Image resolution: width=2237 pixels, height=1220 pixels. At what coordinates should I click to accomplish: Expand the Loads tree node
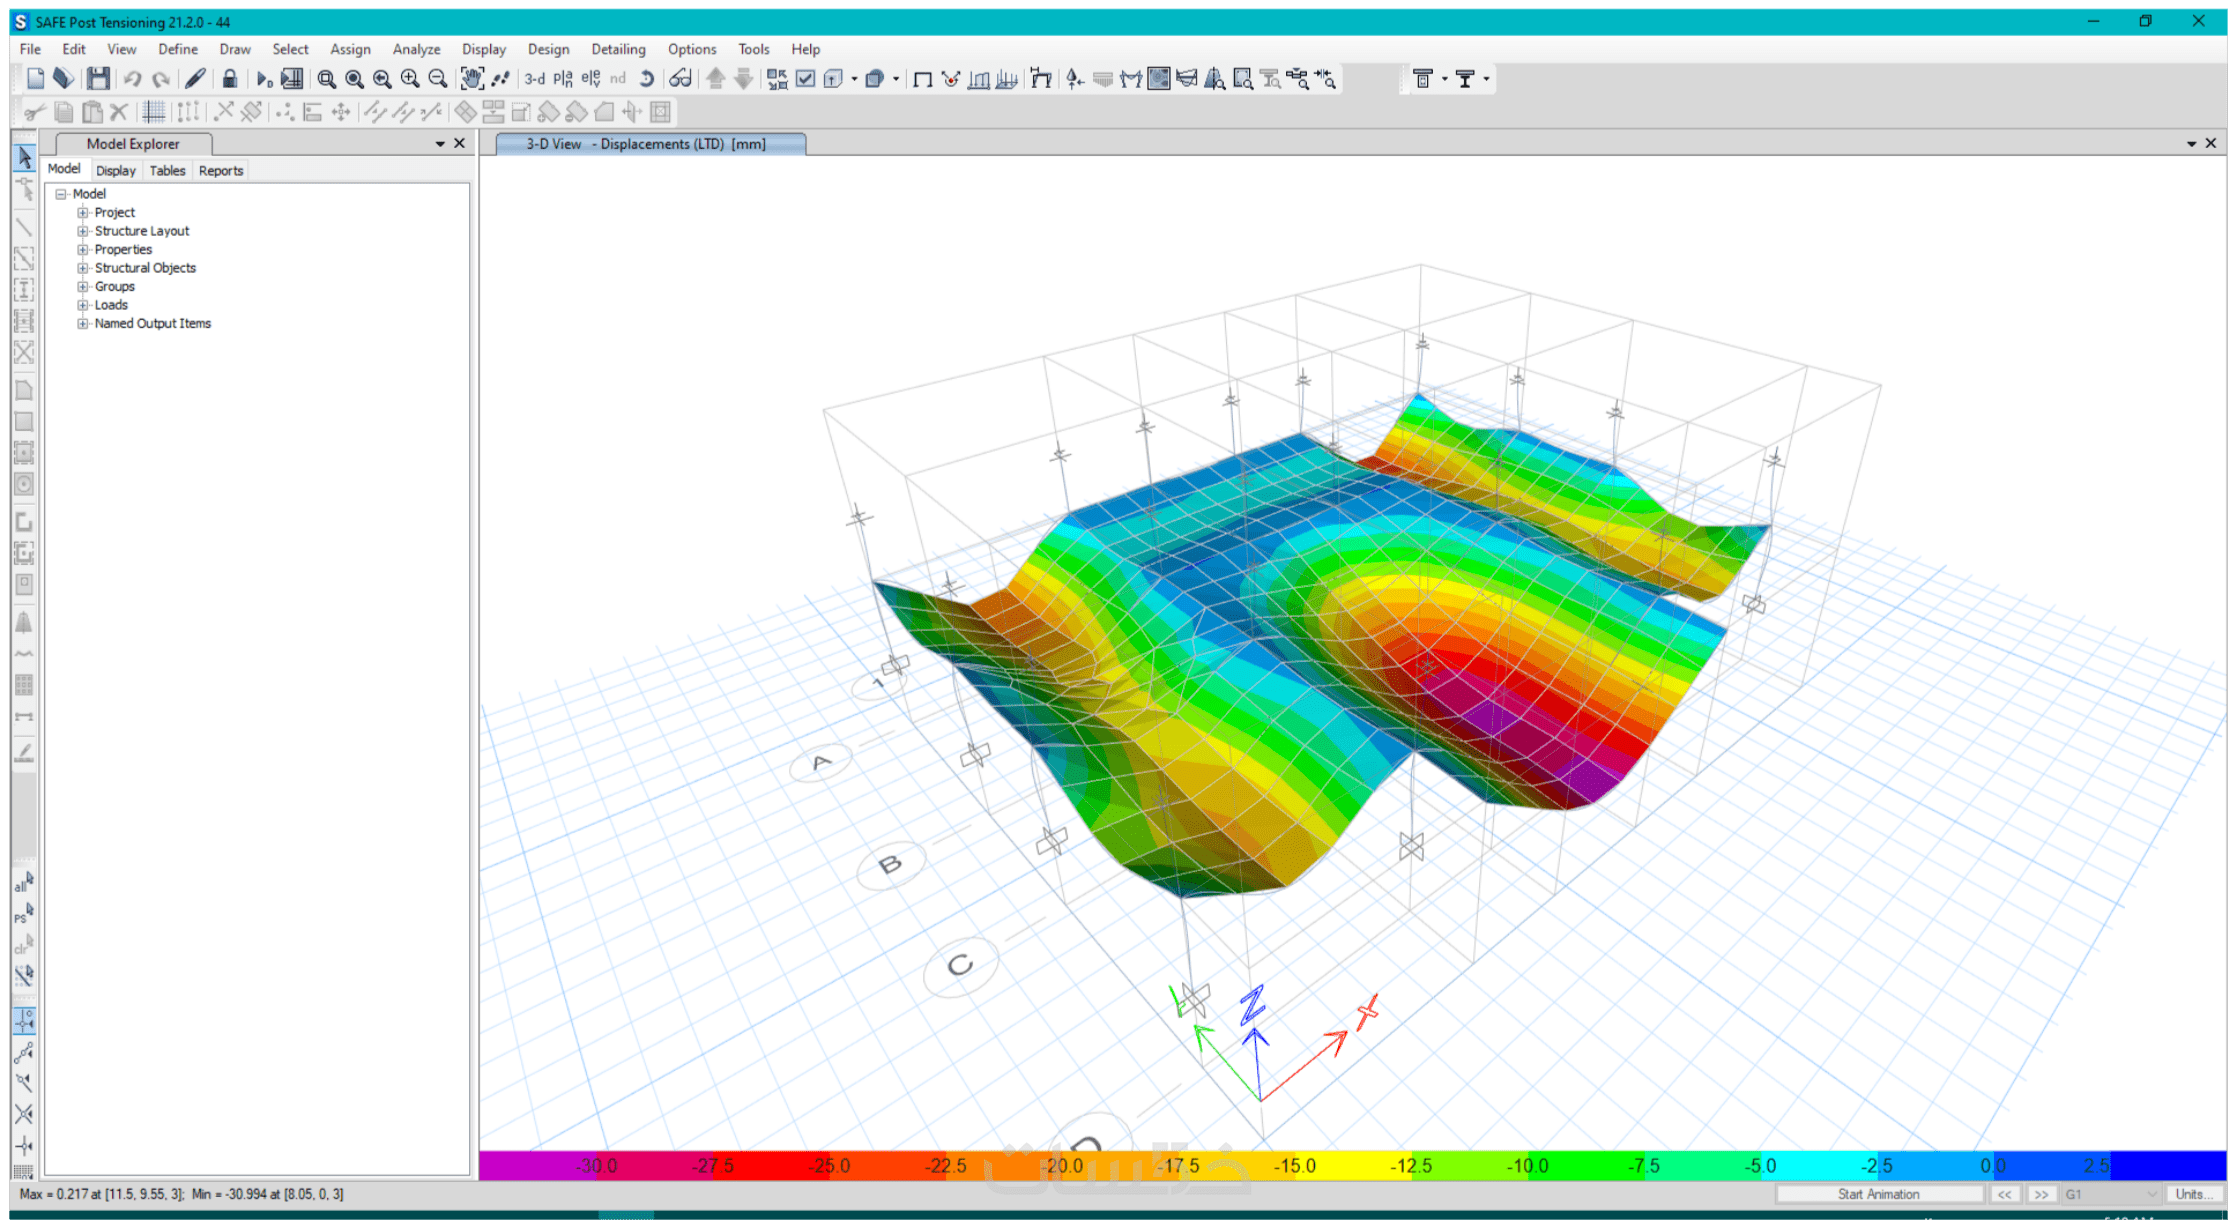[x=83, y=305]
